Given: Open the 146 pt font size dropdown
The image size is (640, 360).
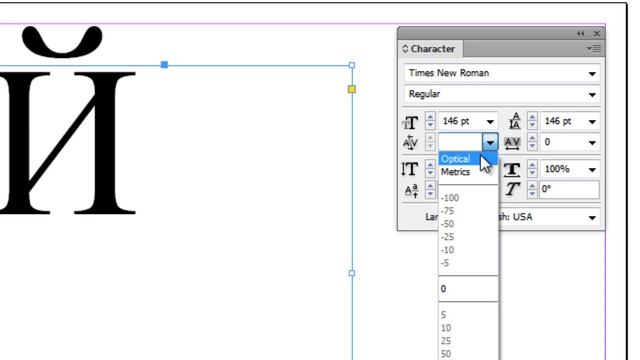Looking at the screenshot, I should pyautogui.click(x=490, y=122).
